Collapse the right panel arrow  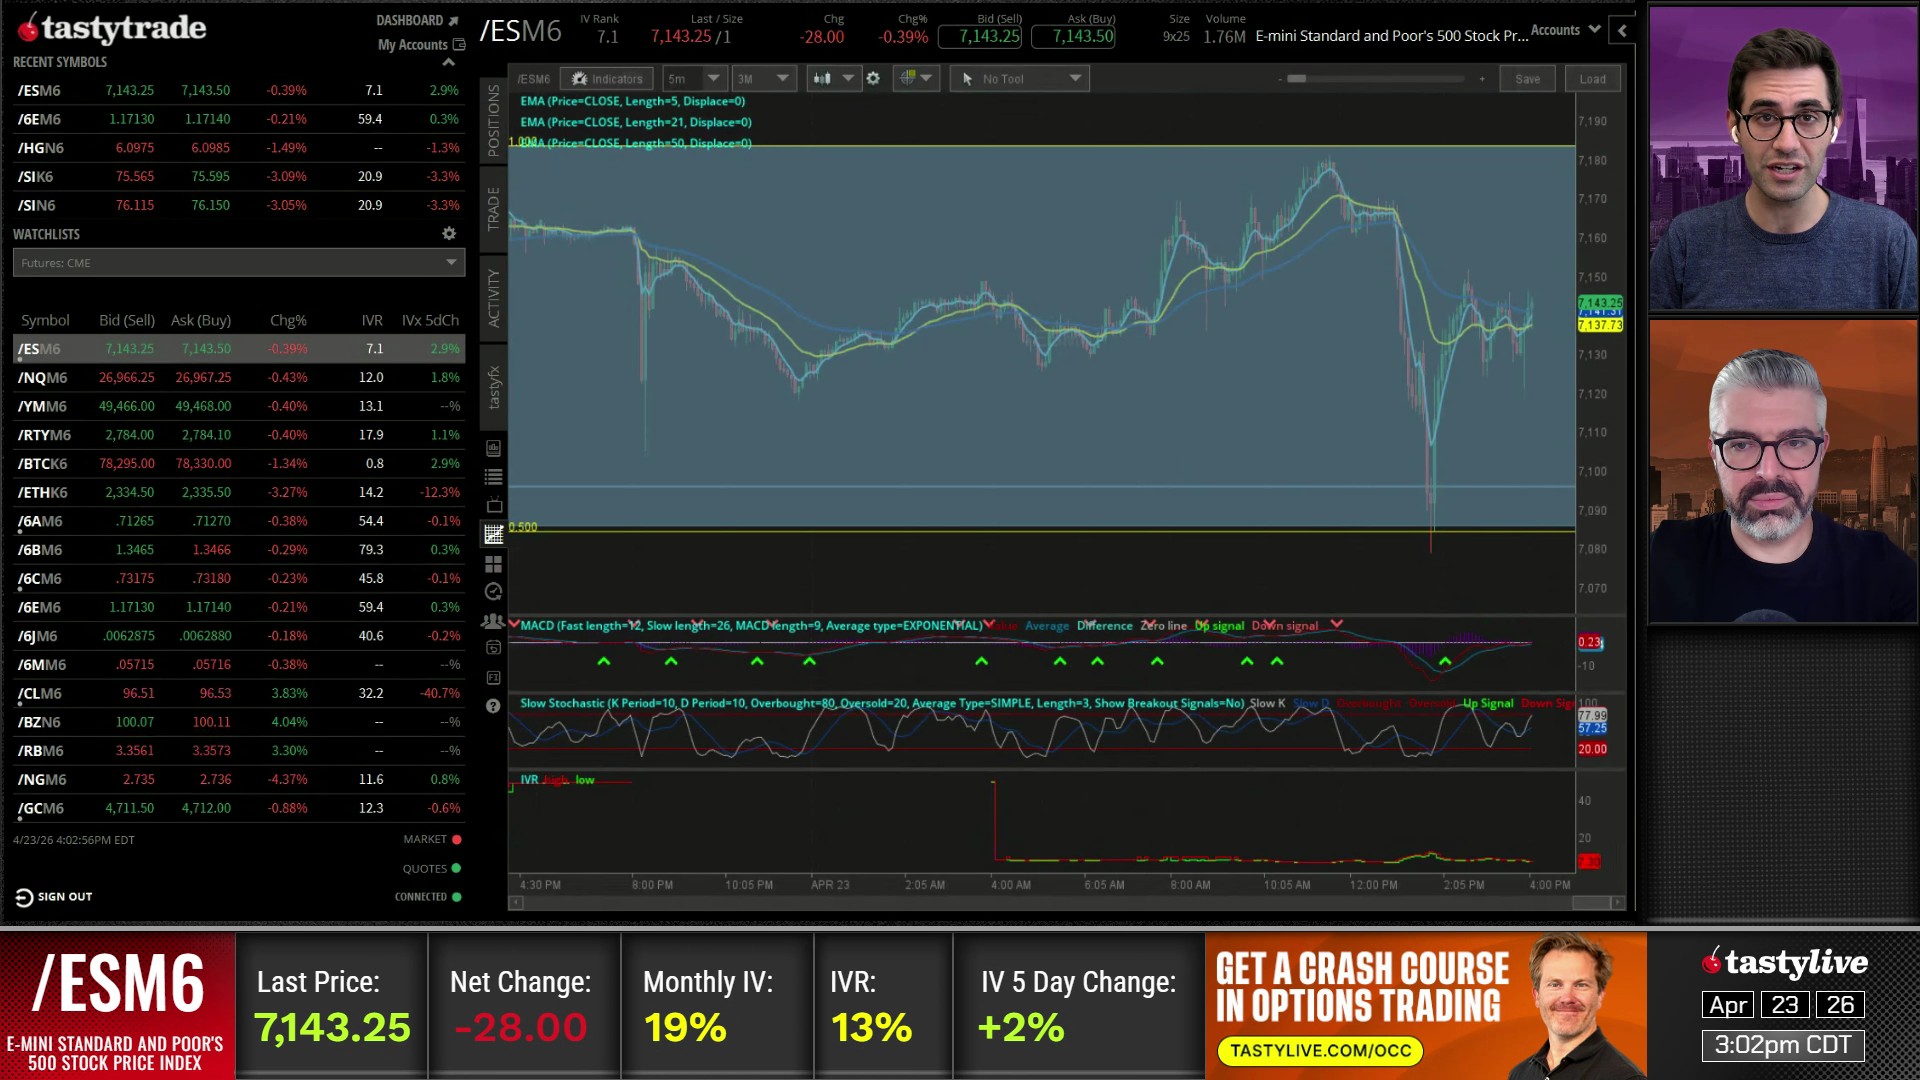1622,31
